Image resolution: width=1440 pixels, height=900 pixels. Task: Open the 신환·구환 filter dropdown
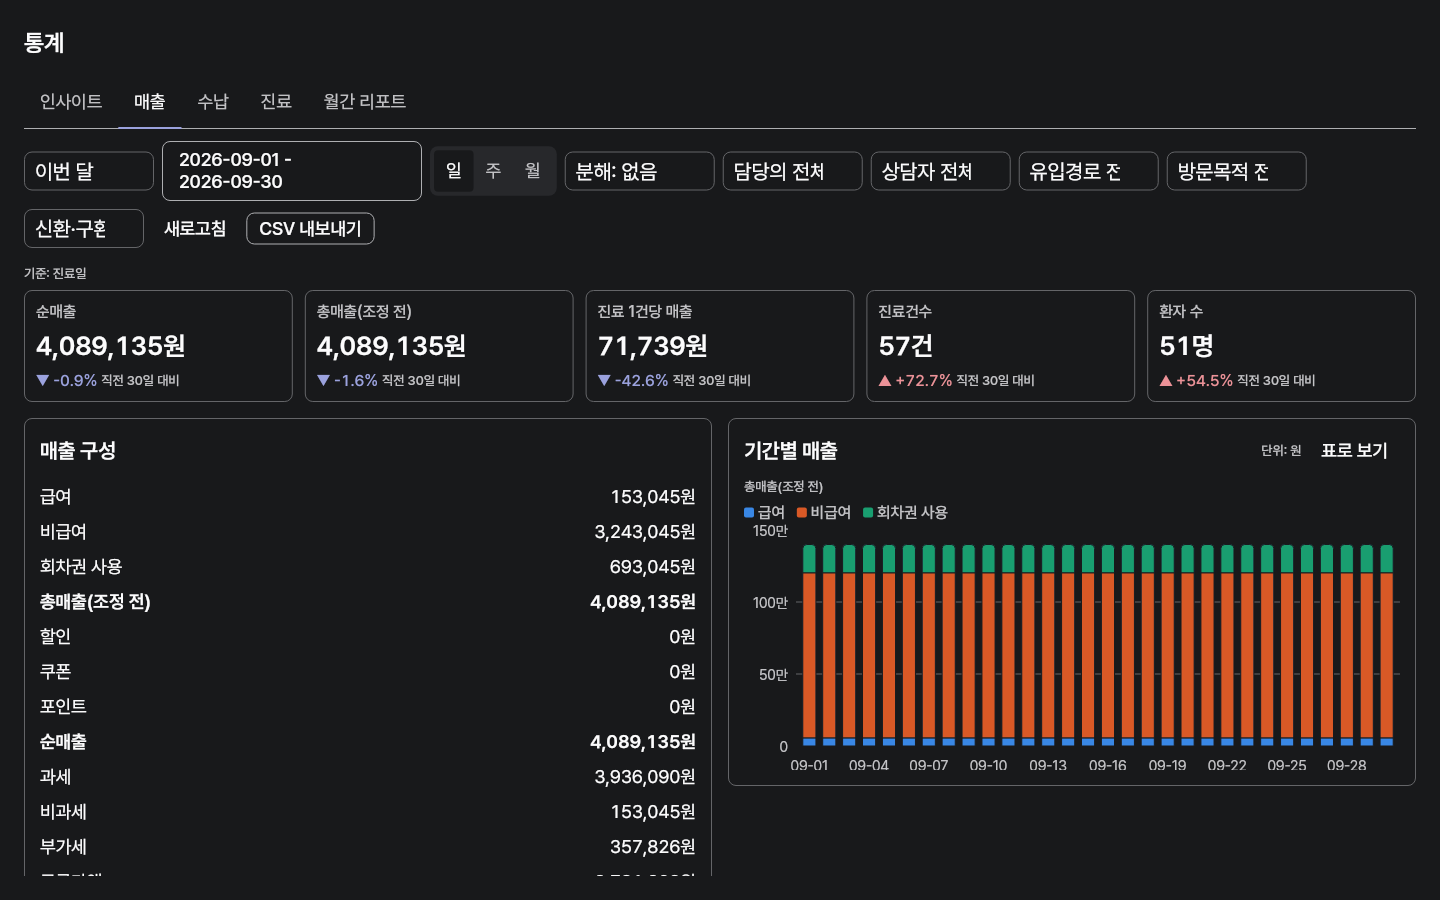pyautogui.click(x=84, y=229)
